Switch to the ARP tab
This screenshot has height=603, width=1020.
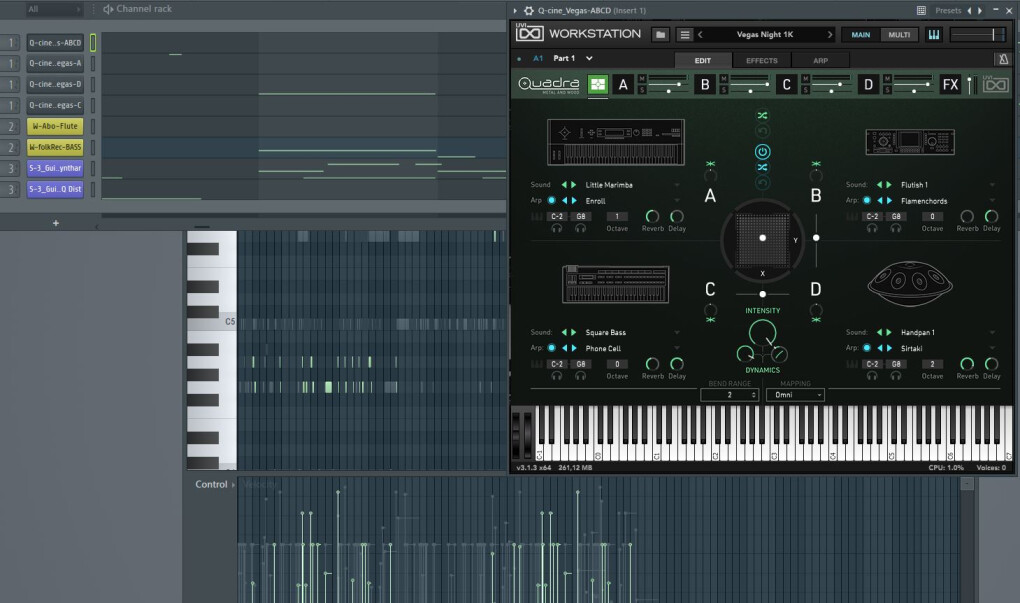click(820, 60)
